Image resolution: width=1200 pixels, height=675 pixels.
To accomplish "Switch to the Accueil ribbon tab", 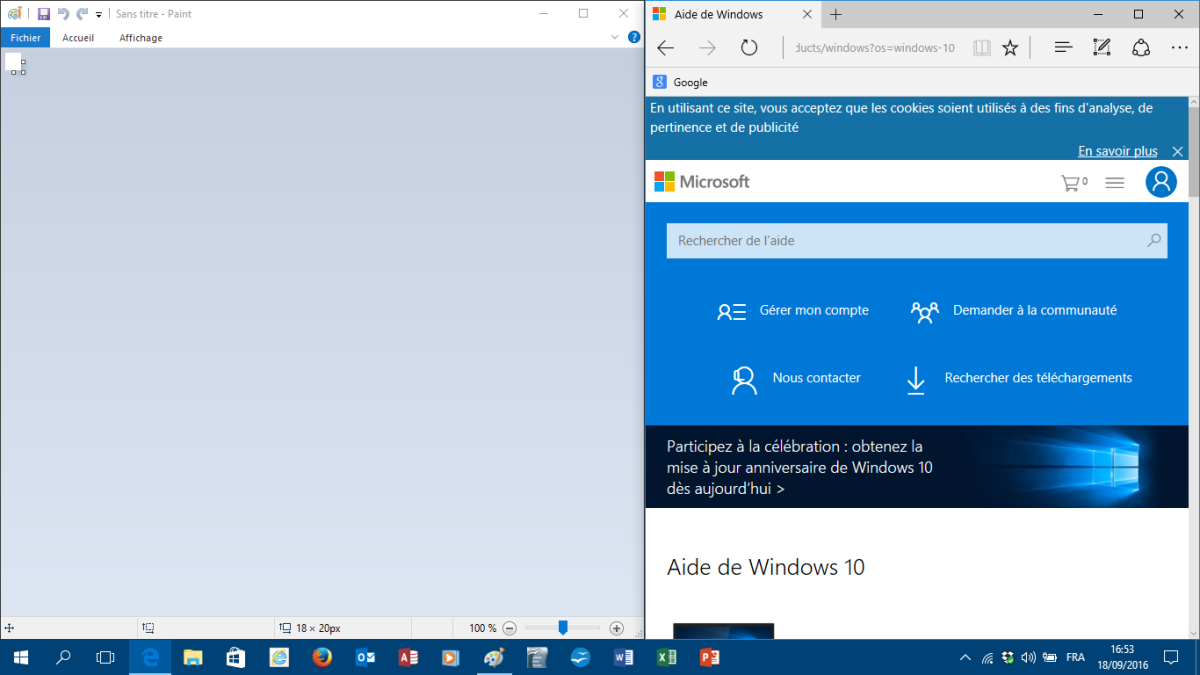I will tap(78, 38).
